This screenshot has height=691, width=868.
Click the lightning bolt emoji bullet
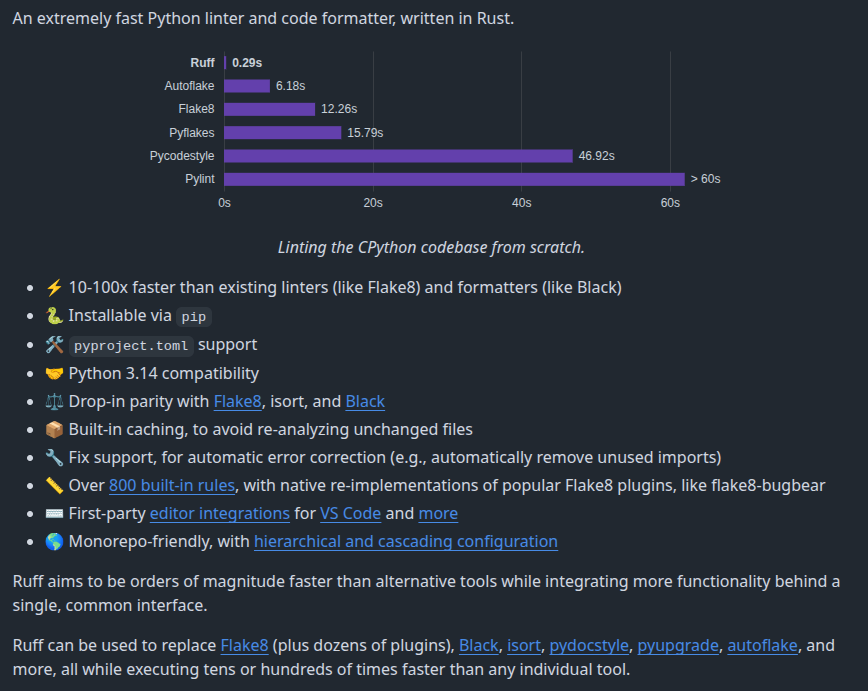tap(54, 288)
